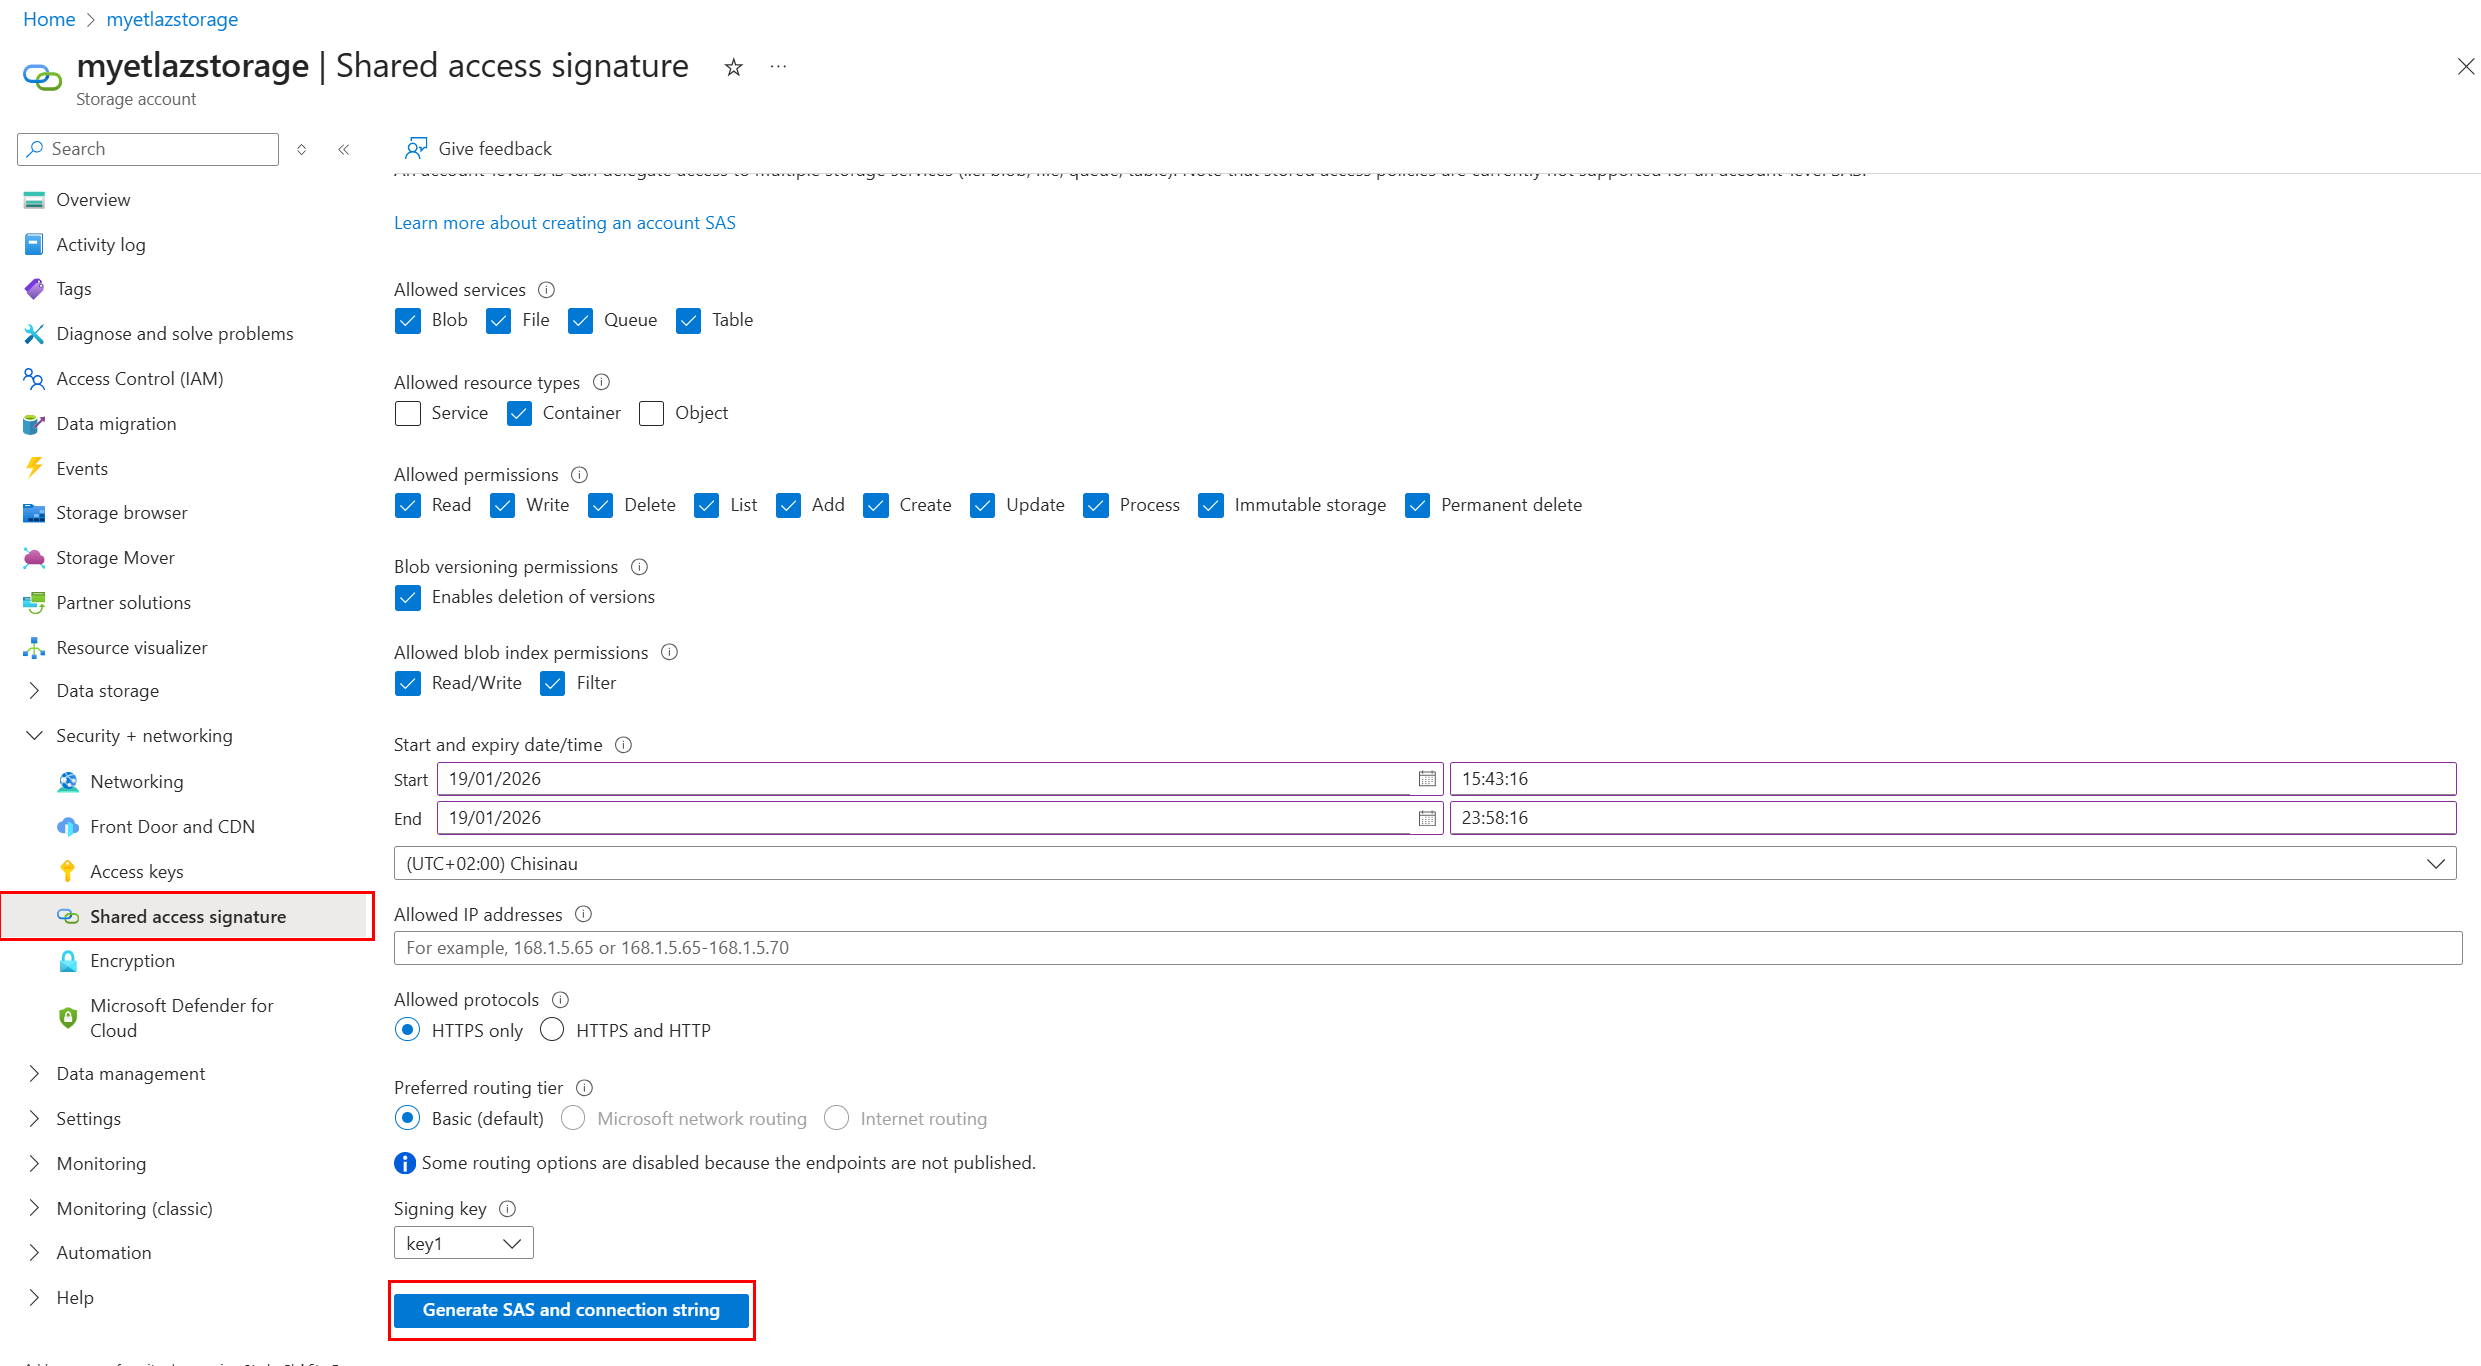Open calendar picker for End date
2481x1366 pixels.
click(1427, 818)
